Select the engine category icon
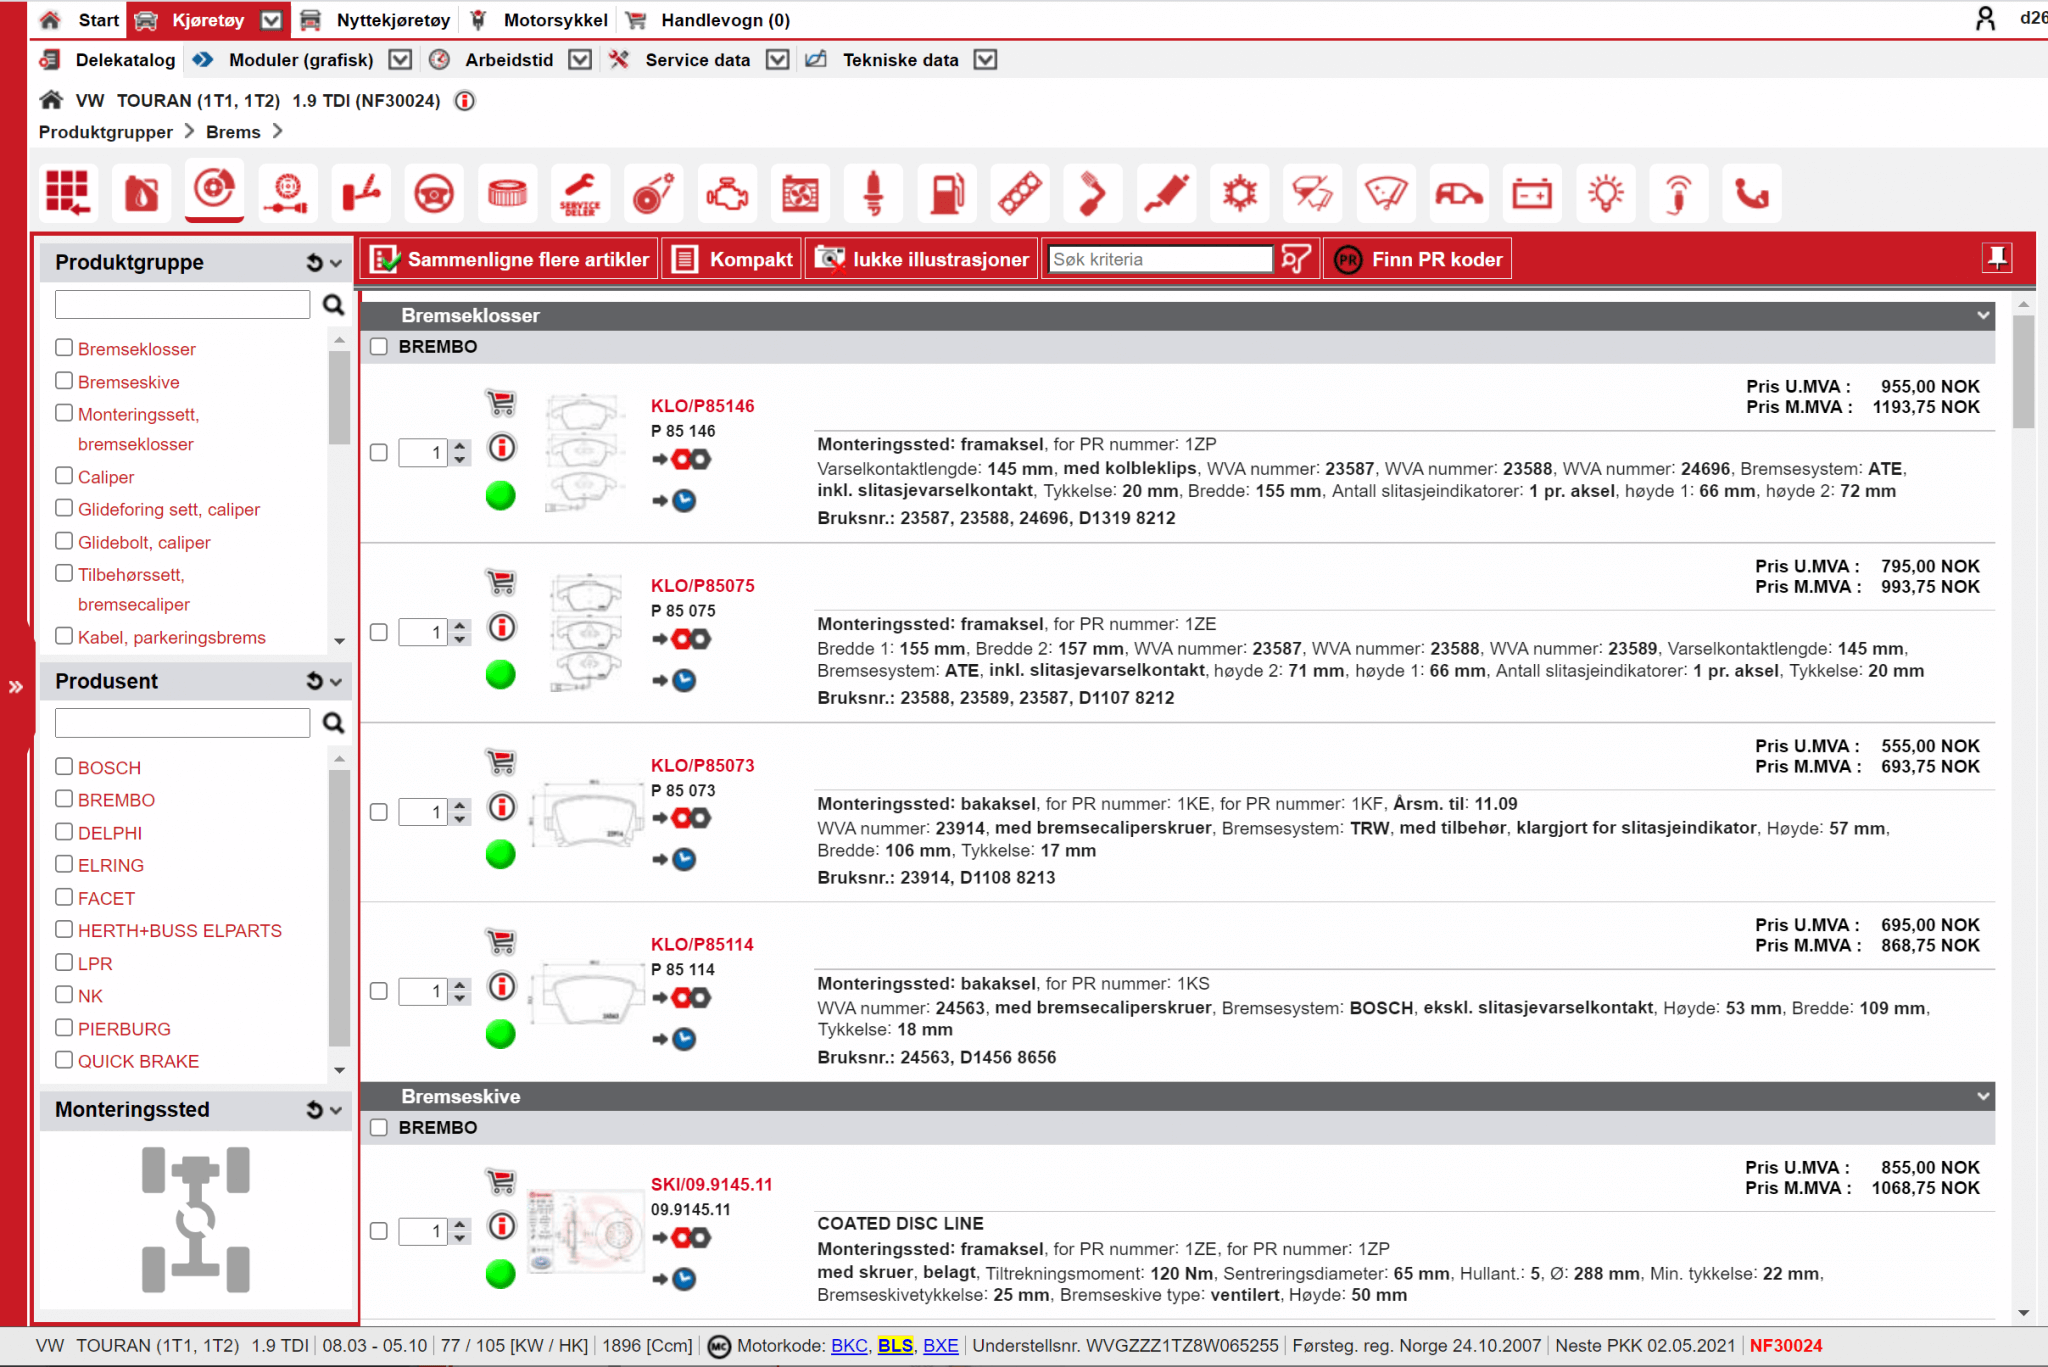This screenshot has height=1367, width=2048. click(x=727, y=193)
